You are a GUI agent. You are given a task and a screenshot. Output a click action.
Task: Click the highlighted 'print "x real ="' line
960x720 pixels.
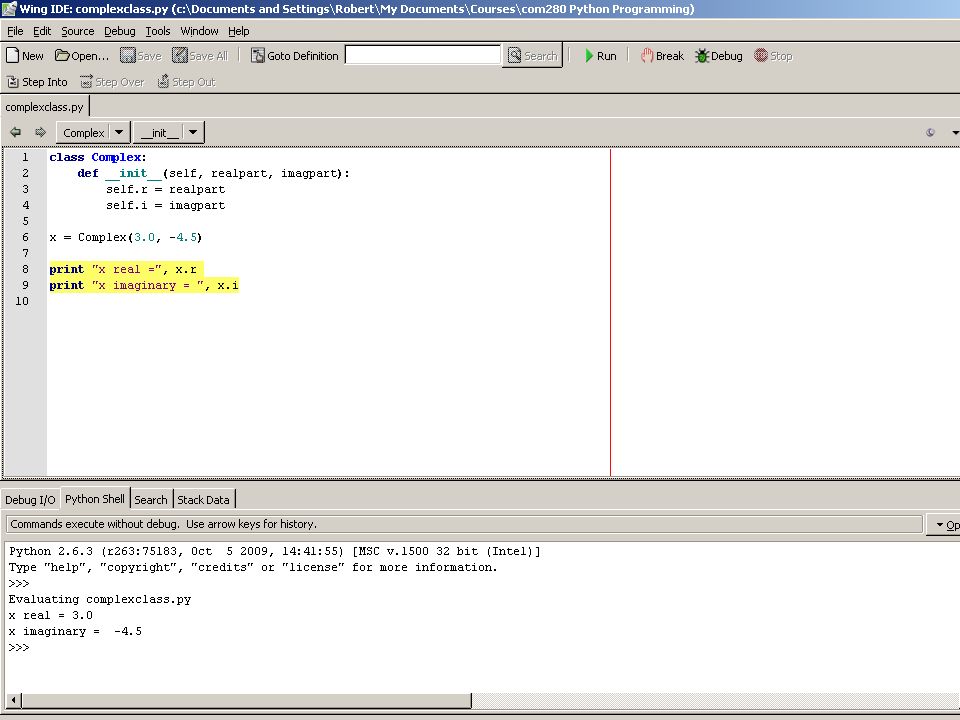pos(126,269)
